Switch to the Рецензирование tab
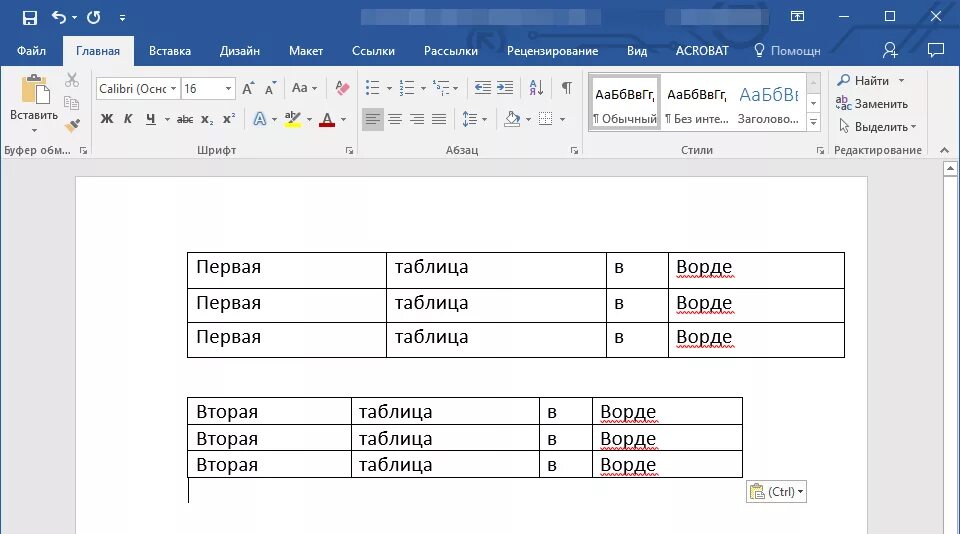The image size is (960, 534). pos(552,51)
